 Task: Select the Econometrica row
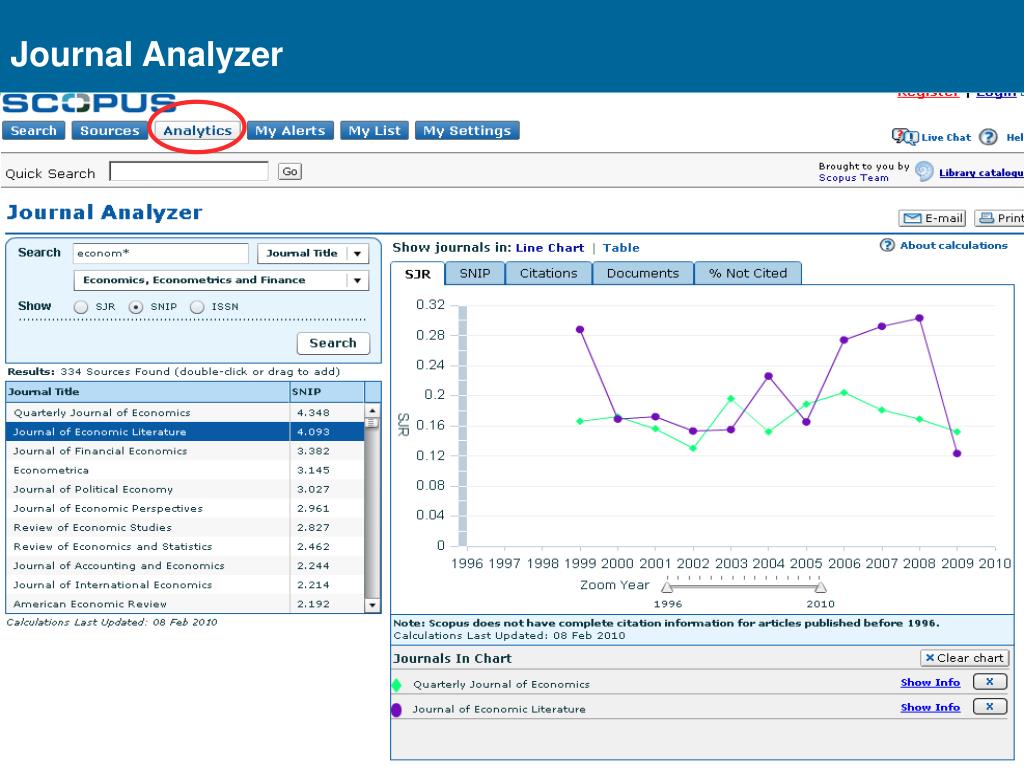185,470
